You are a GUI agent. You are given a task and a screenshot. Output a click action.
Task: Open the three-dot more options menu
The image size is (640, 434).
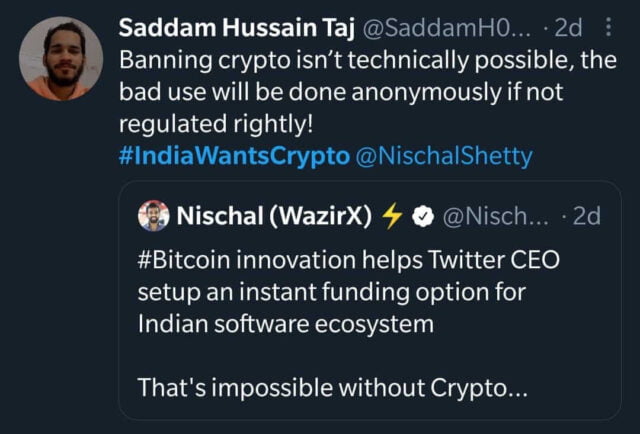(x=611, y=27)
